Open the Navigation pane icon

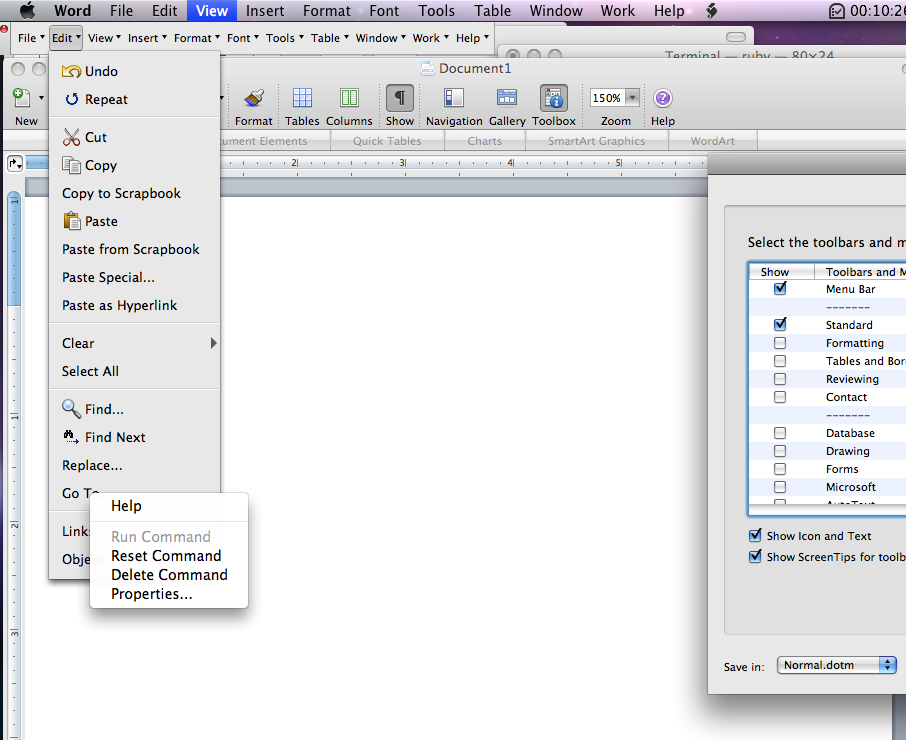454,98
